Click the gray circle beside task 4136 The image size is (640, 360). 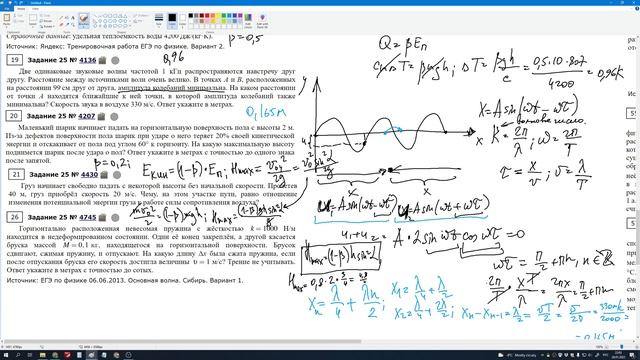[x=116, y=60]
